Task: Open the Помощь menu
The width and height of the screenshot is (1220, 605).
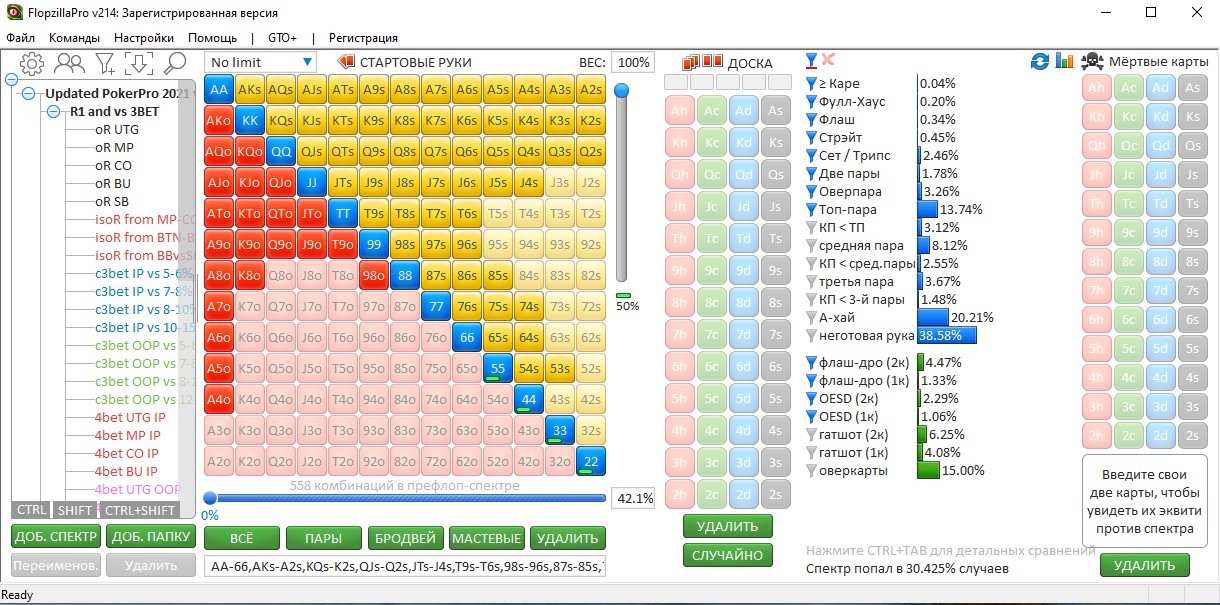Action: click(213, 37)
